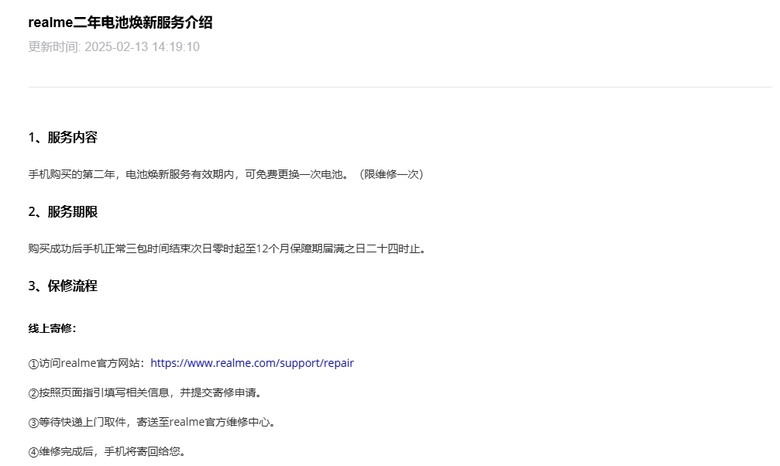This screenshot has height=466, width=780.
Task: Click the heading '1、服务内容'
Action: click(x=63, y=137)
